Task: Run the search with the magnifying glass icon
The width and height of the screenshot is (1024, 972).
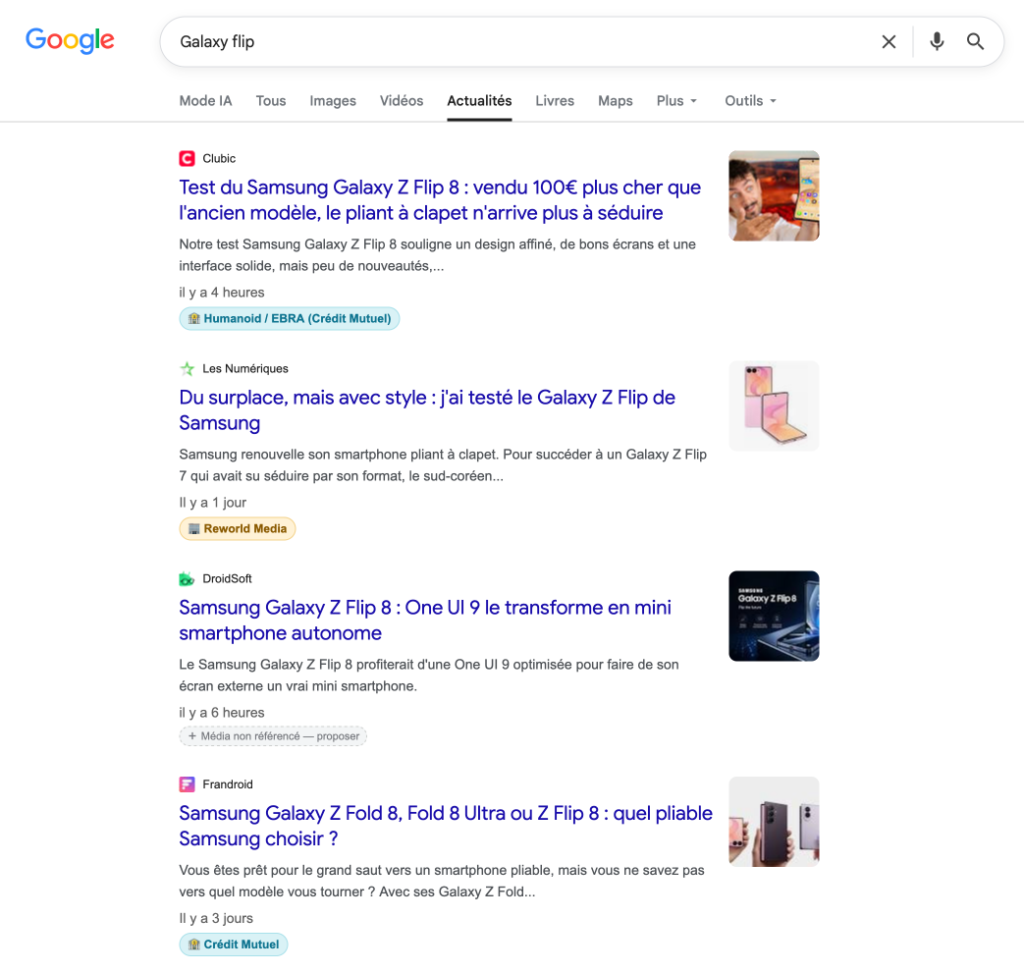Action: click(x=975, y=42)
